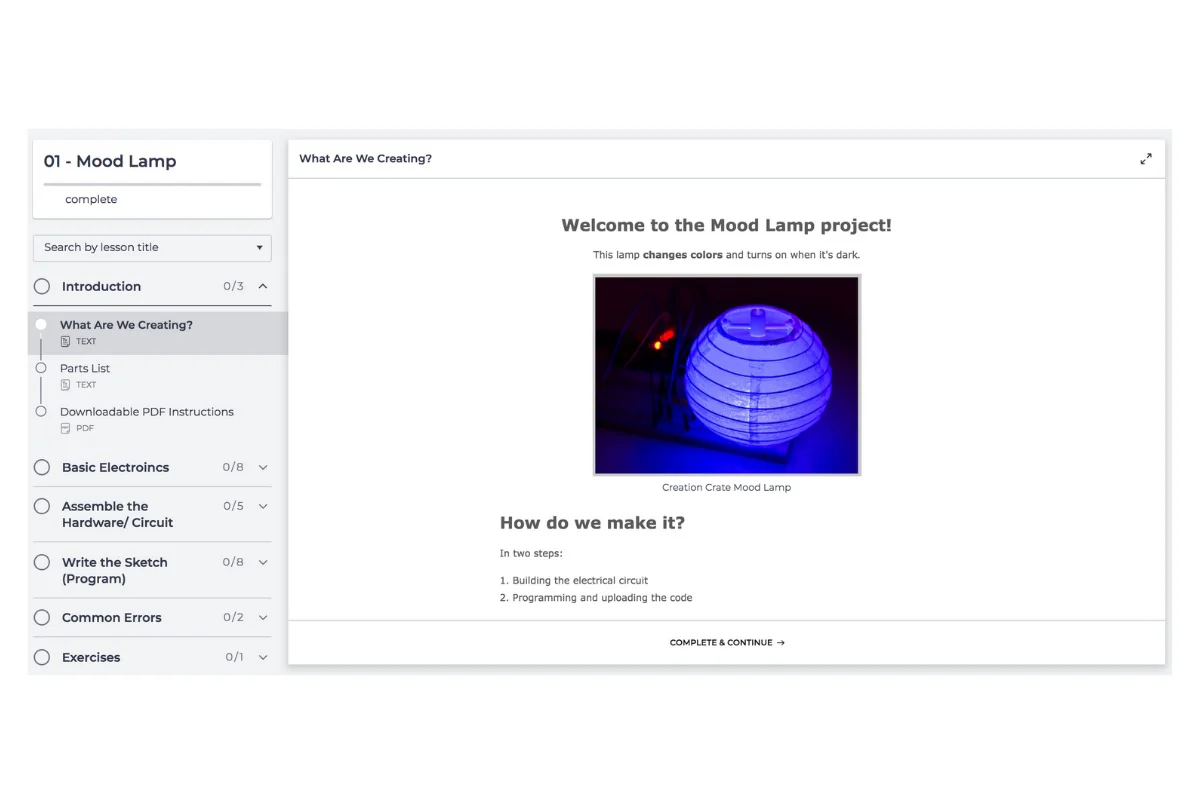Image resolution: width=1200 pixels, height=800 pixels.
Task: Toggle Assemble the Hardware/ Circuit completion circle
Action: pos(42,506)
